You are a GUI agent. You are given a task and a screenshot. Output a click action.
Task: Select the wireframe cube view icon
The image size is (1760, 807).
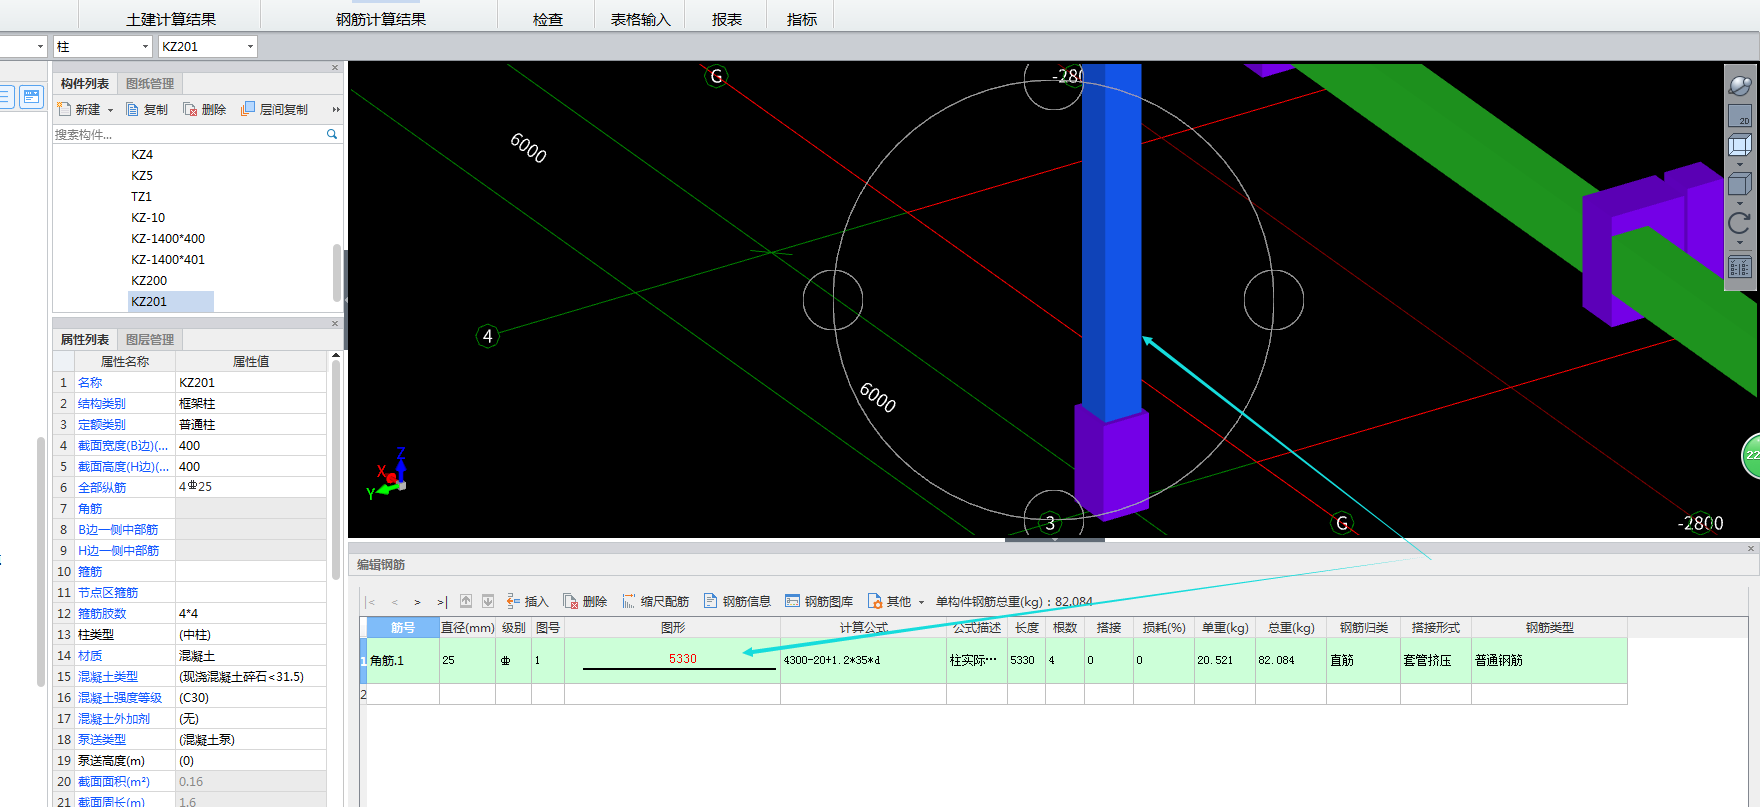(x=1740, y=145)
